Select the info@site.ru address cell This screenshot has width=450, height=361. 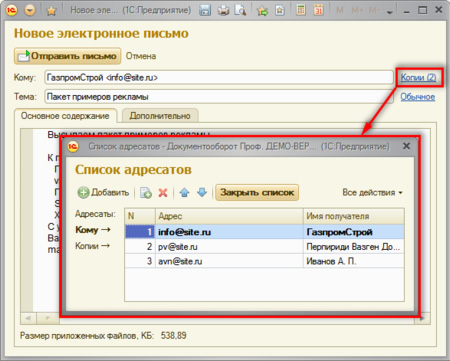click(229, 232)
